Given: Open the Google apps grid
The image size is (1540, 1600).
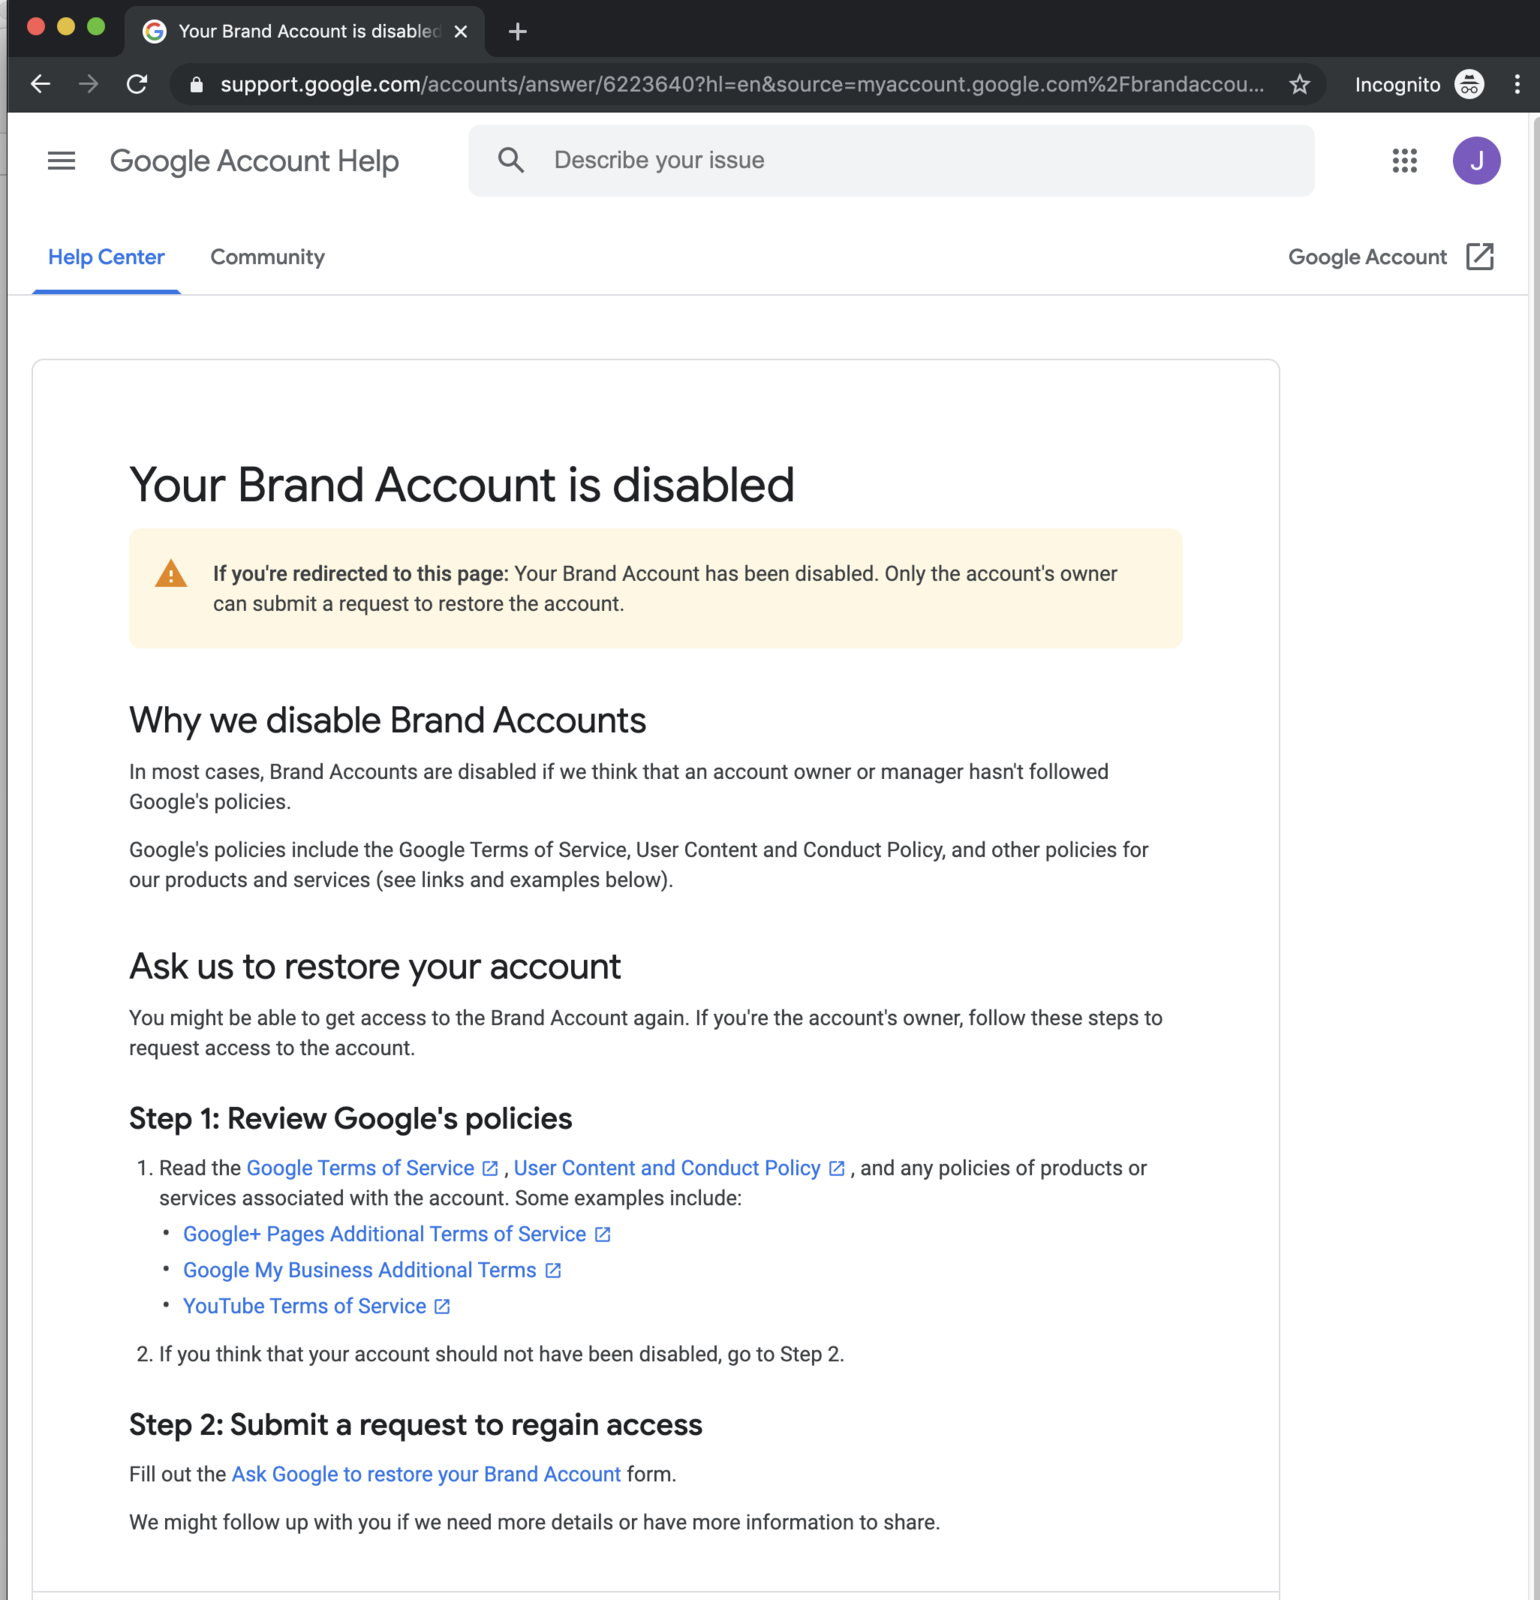Looking at the screenshot, I should click(x=1404, y=160).
